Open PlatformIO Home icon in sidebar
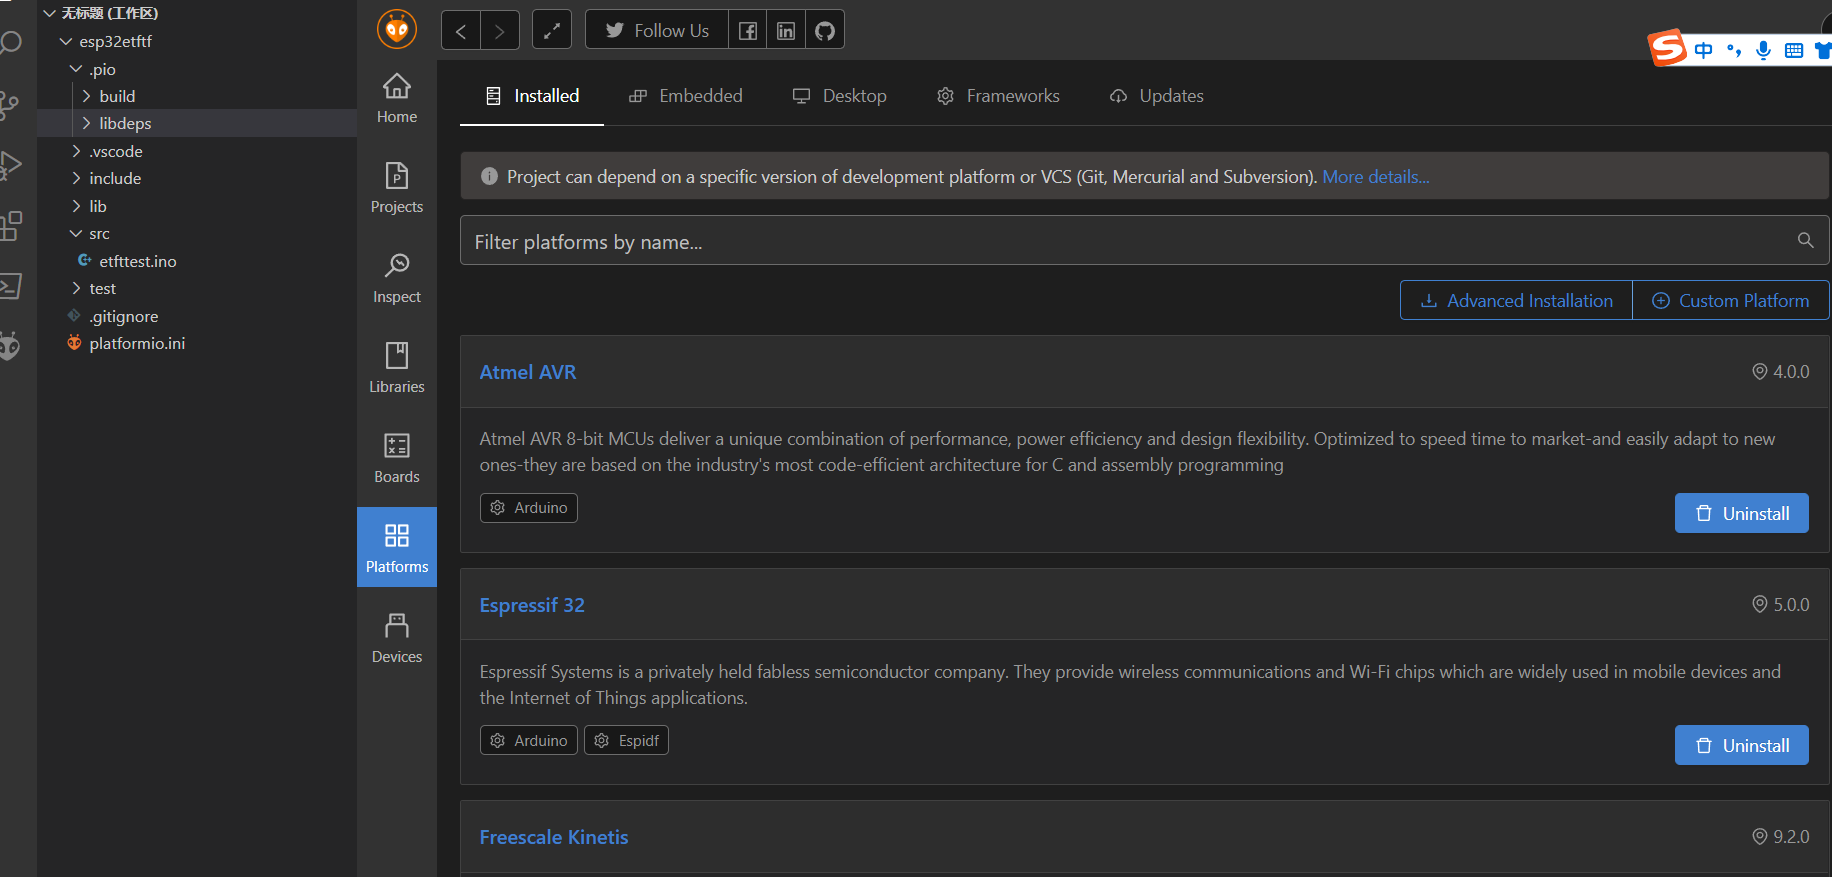The height and width of the screenshot is (877, 1832). point(397,98)
